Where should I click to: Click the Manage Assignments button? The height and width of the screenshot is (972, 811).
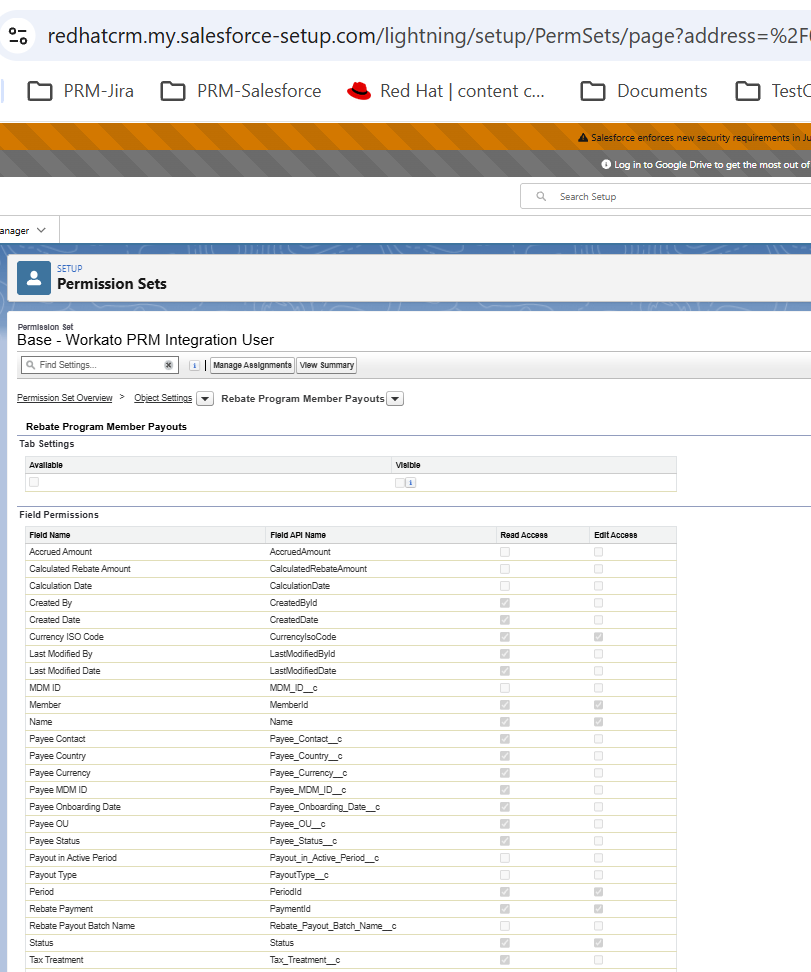[x=252, y=365]
